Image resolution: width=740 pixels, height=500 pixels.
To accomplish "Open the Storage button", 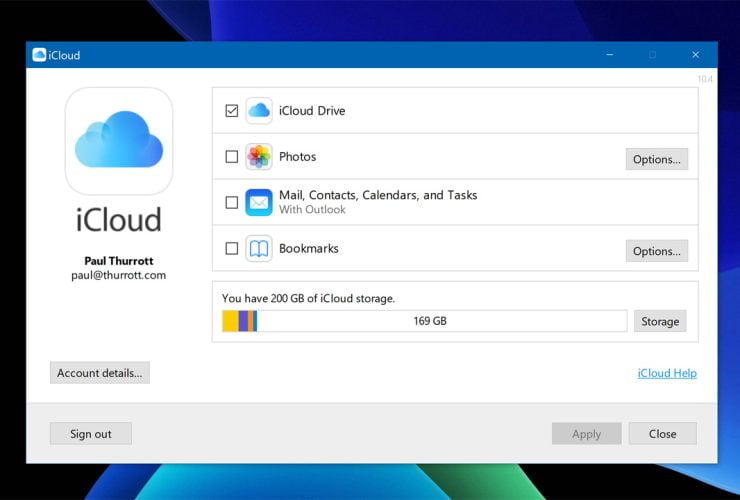I will (x=660, y=321).
